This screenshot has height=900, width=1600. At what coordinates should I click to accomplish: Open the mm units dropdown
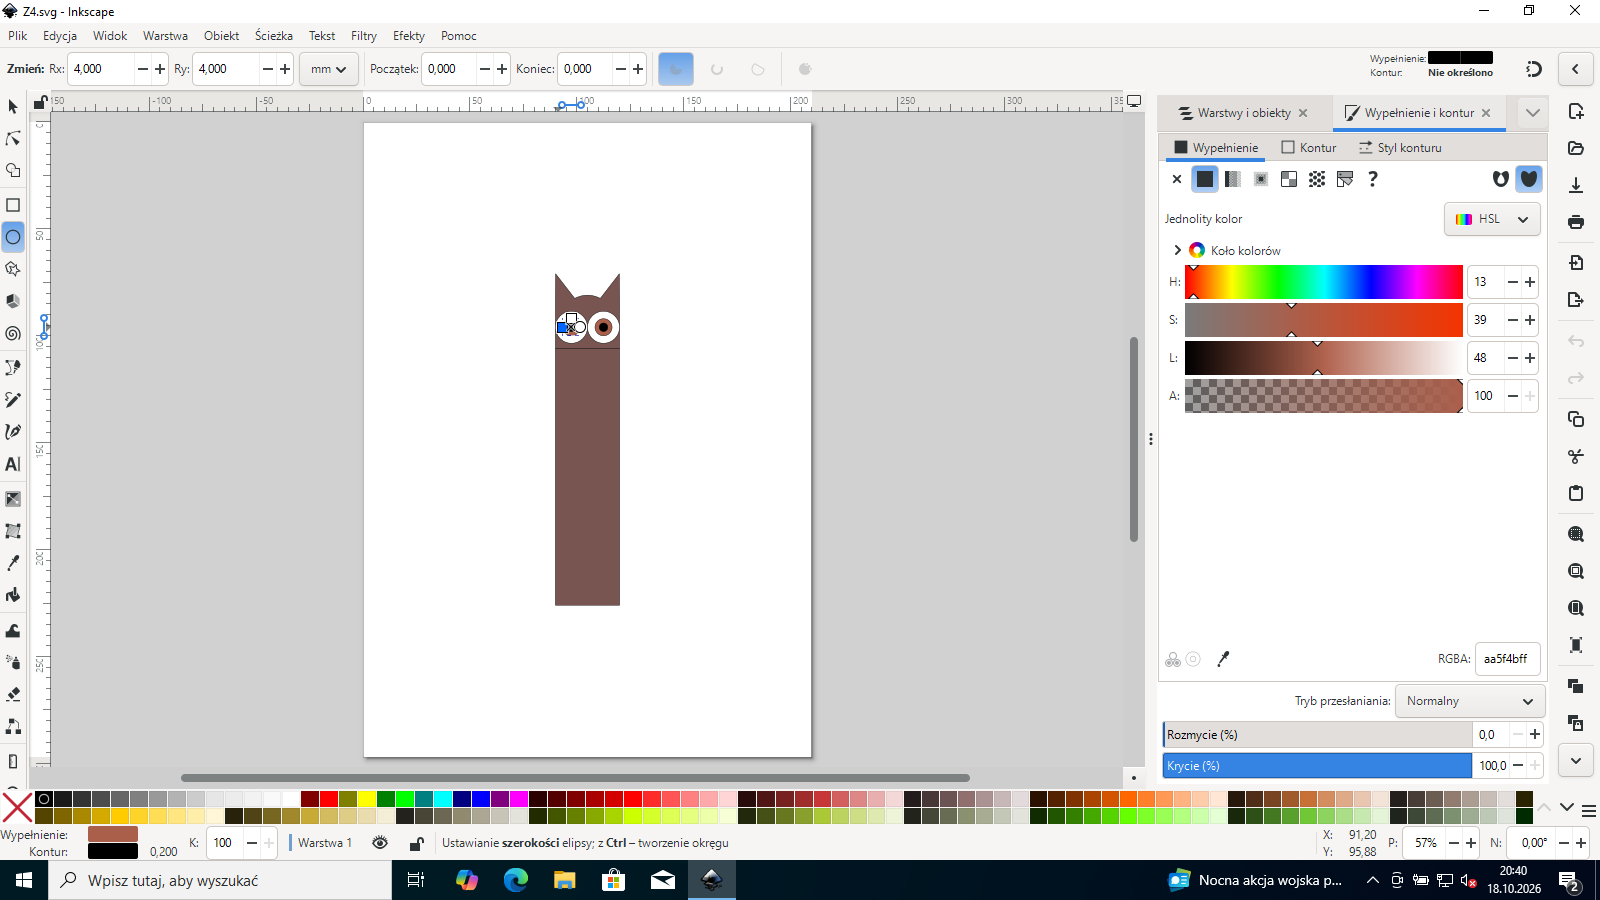tap(328, 69)
